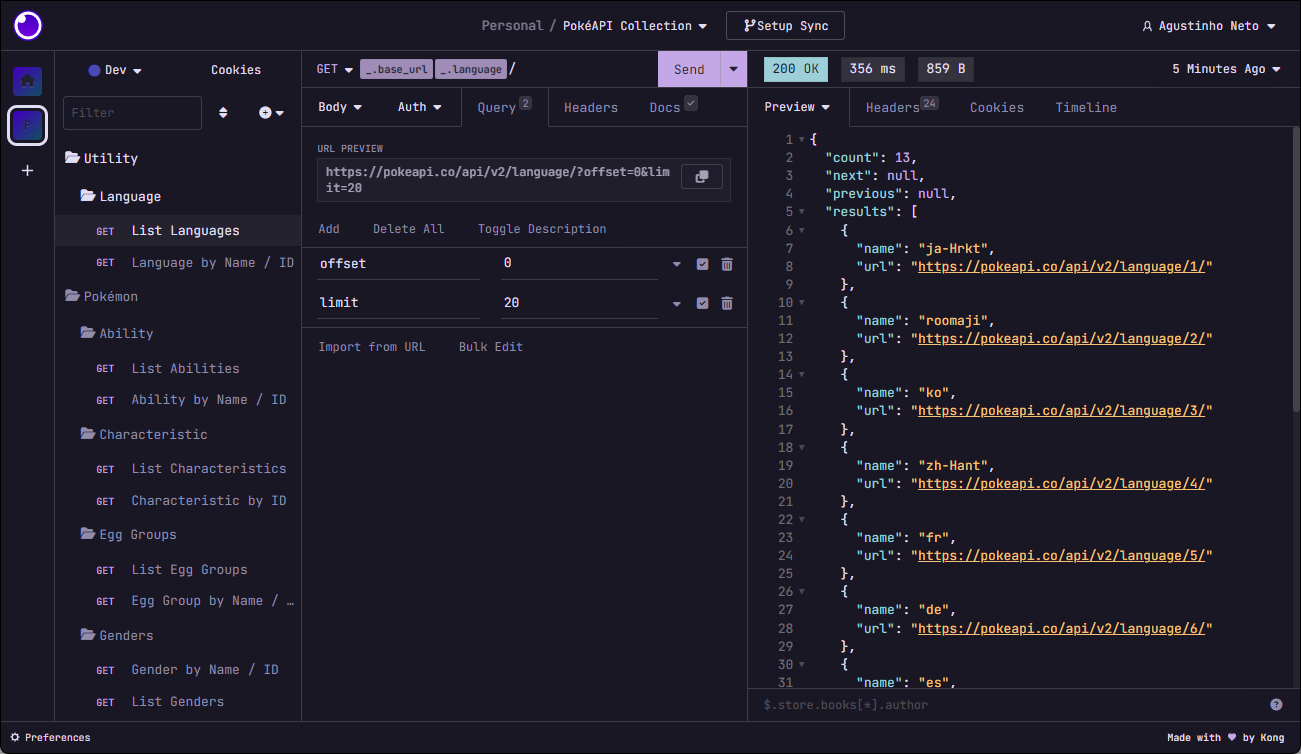Send the request
The image size is (1301, 754).
pyautogui.click(x=689, y=69)
